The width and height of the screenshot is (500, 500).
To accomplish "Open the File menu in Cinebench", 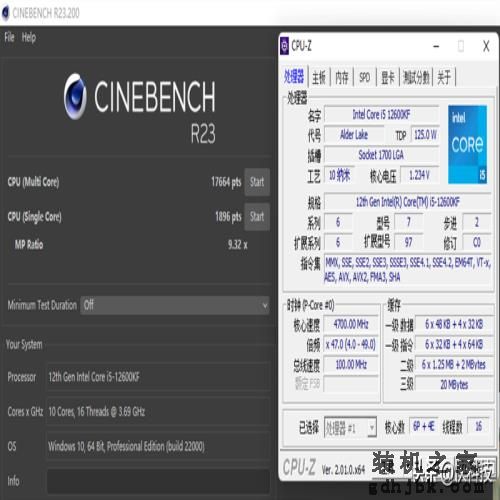I will coord(9,37).
